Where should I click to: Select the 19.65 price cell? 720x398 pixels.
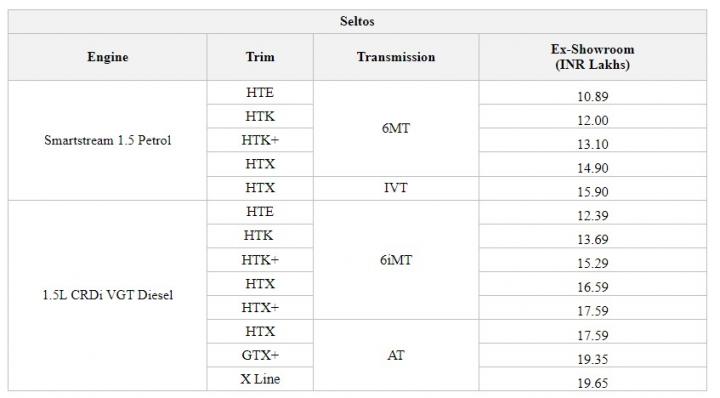pos(593,379)
